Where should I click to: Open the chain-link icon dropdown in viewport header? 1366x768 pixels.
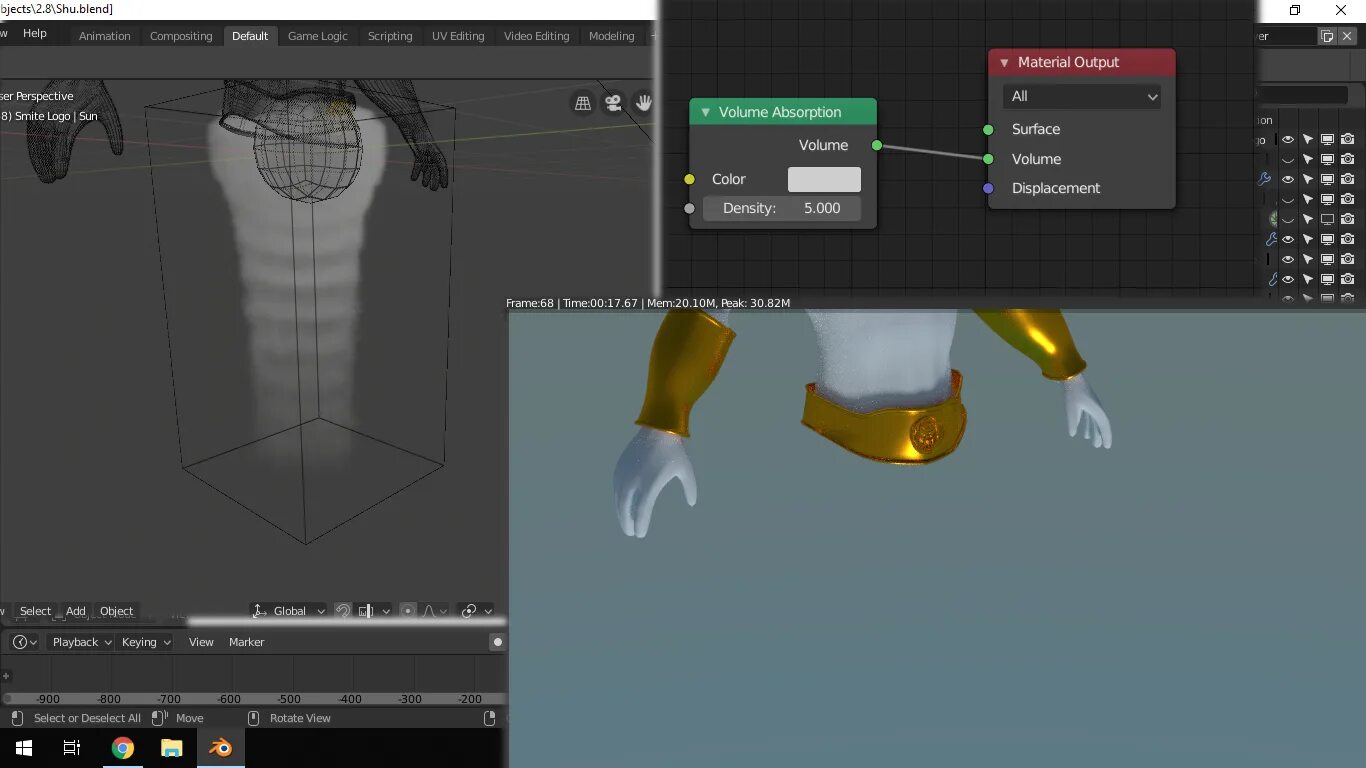[475, 611]
